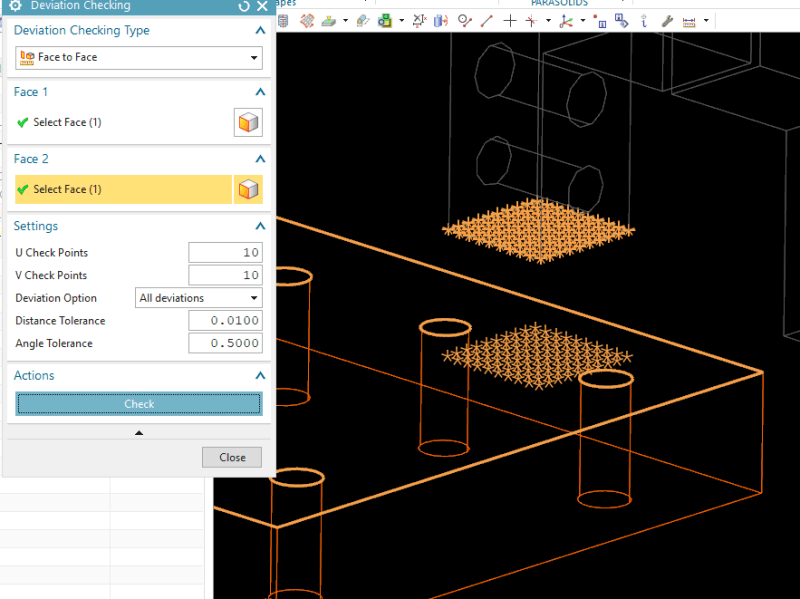The height and width of the screenshot is (599, 800).
Task: Open dropdown beside the stamp-on-block icon
Action: pos(345,21)
